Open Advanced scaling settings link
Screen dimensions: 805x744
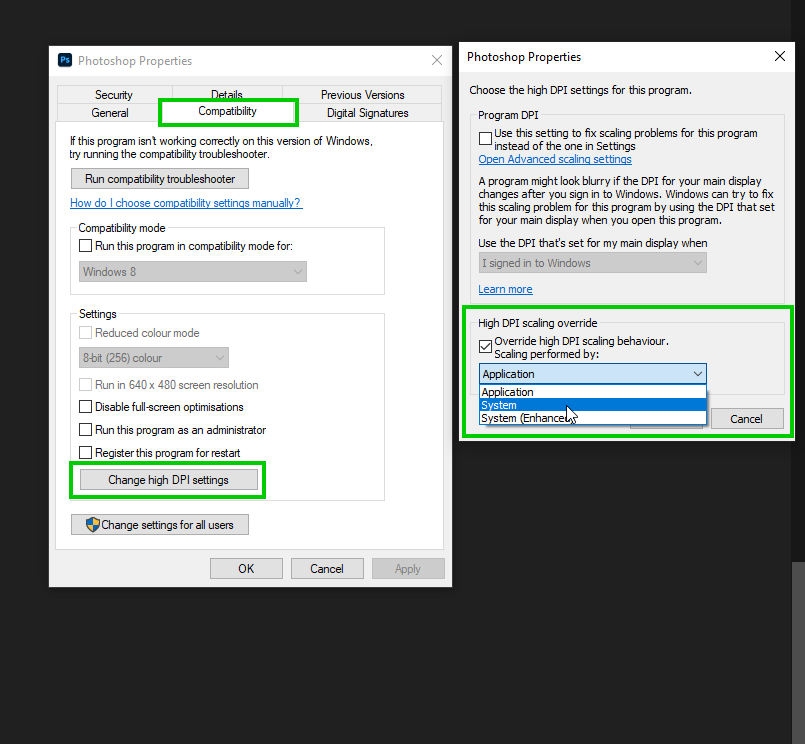555,159
